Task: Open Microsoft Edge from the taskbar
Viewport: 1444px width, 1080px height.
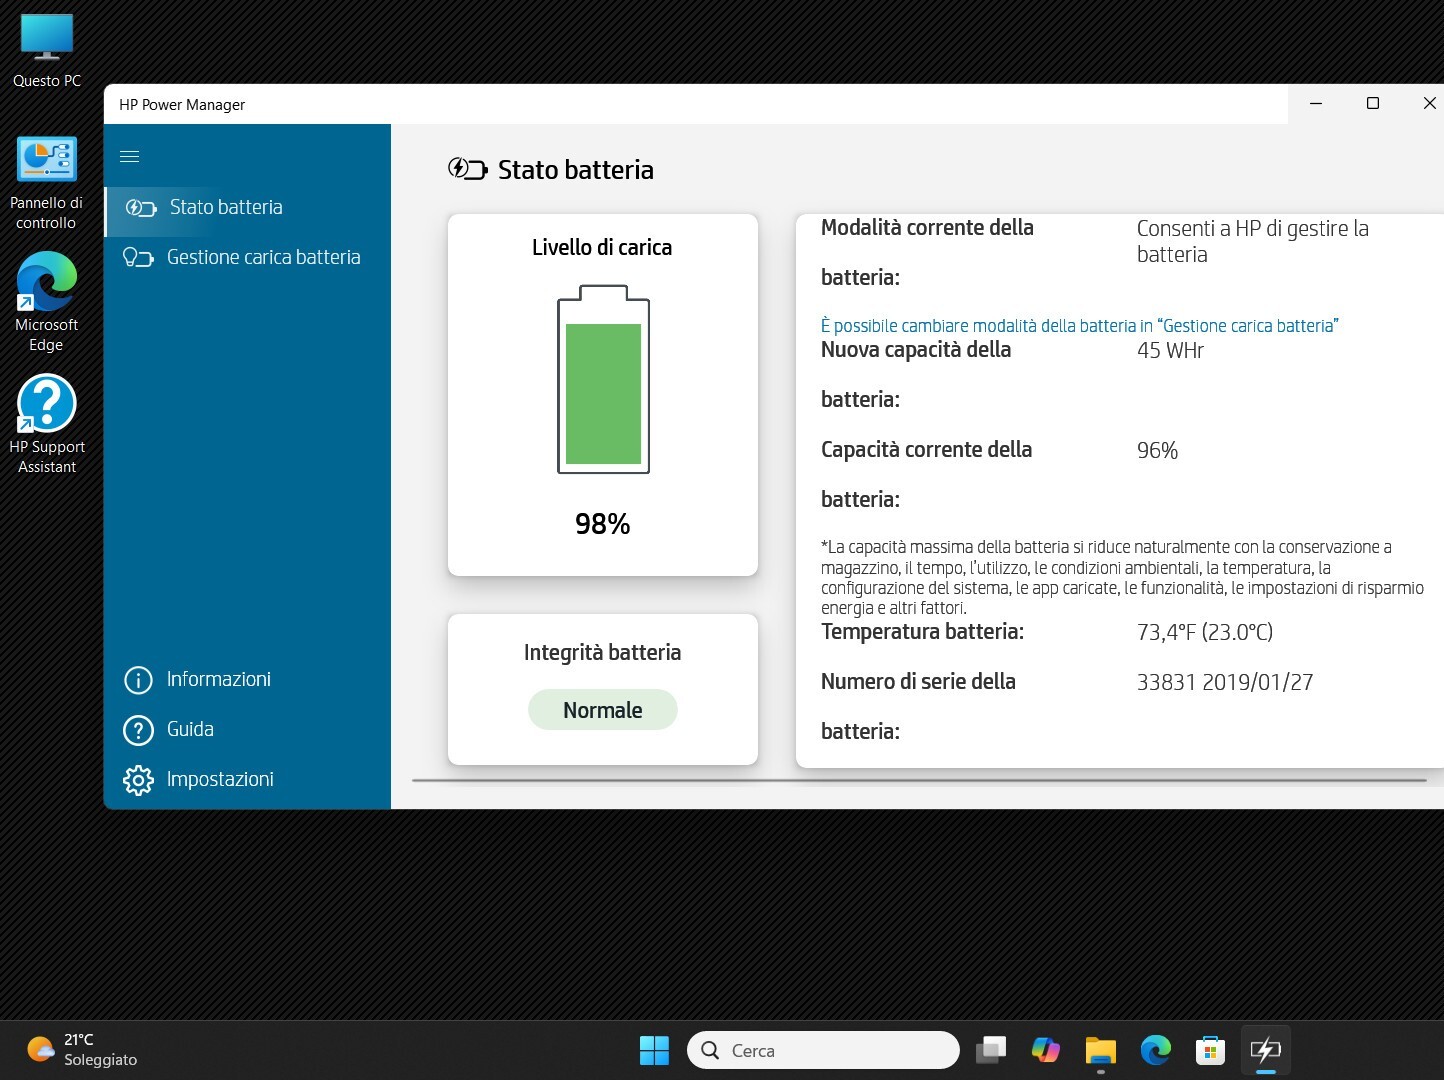Action: click(1155, 1050)
